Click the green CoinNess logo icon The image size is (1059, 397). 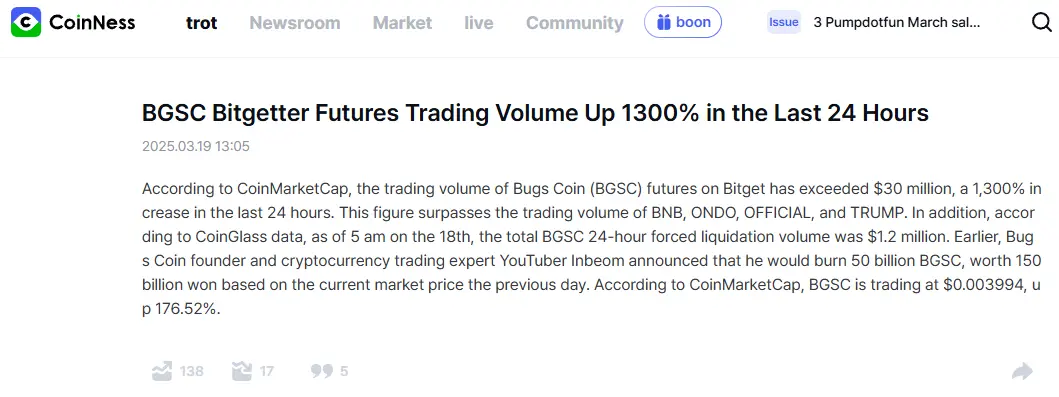point(26,22)
